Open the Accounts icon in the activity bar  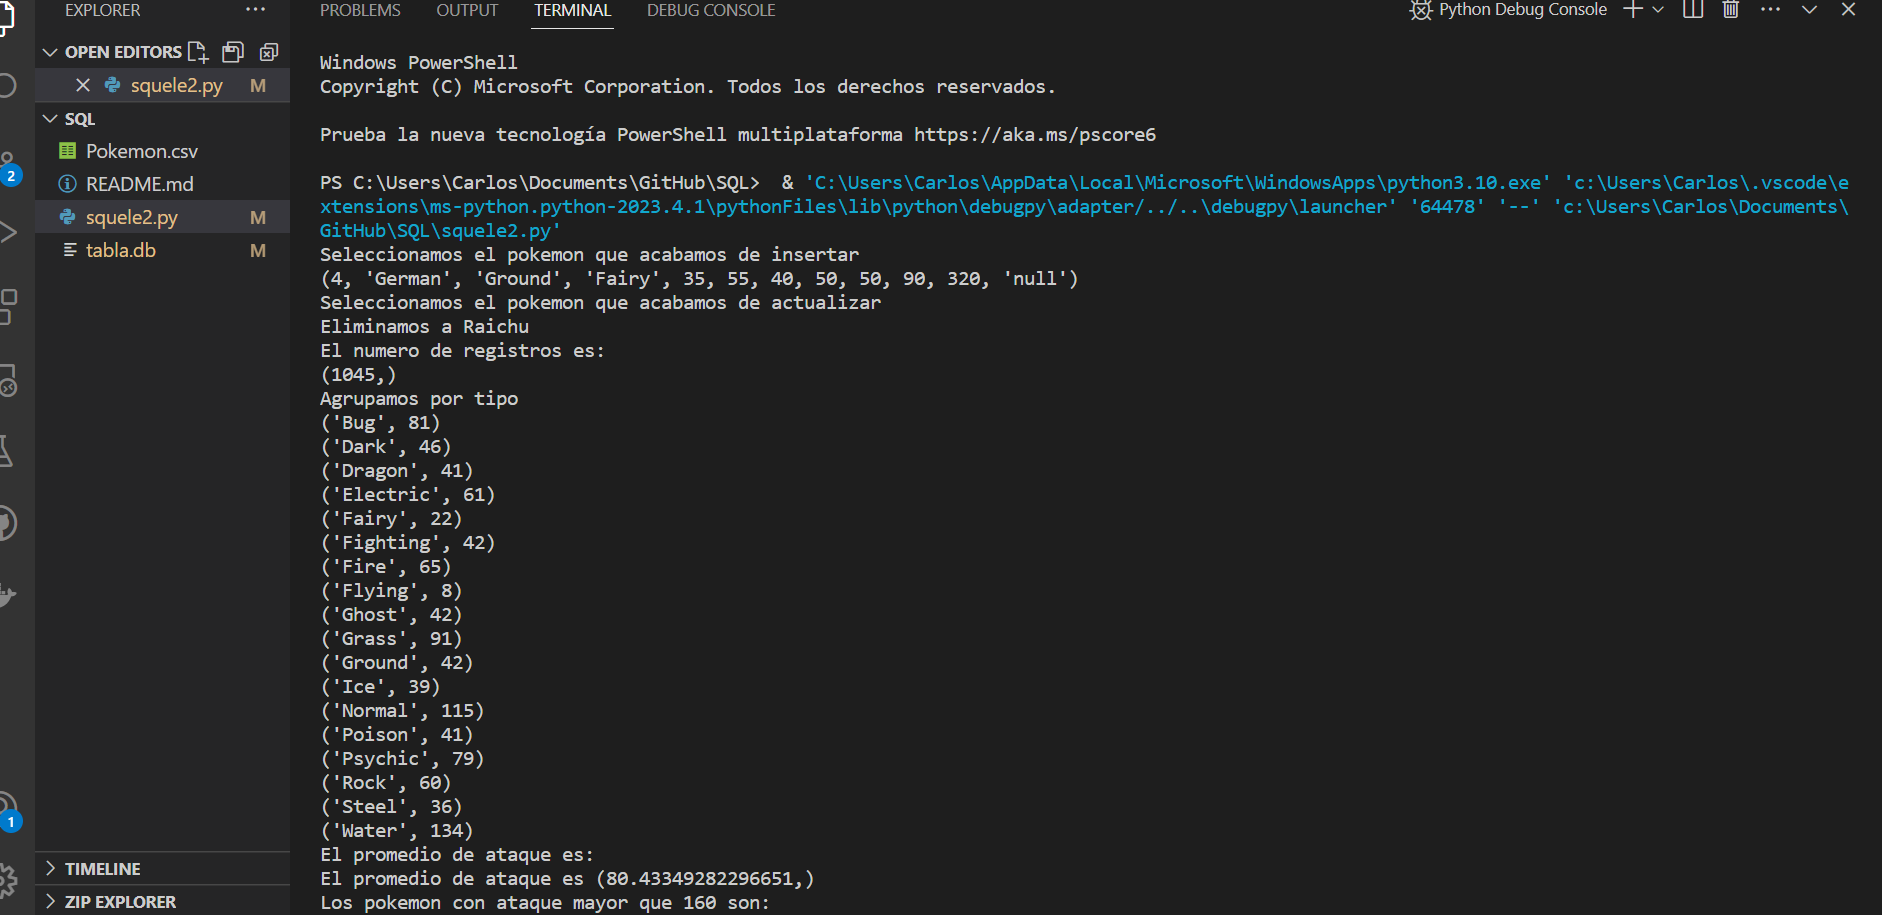point(8,808)
